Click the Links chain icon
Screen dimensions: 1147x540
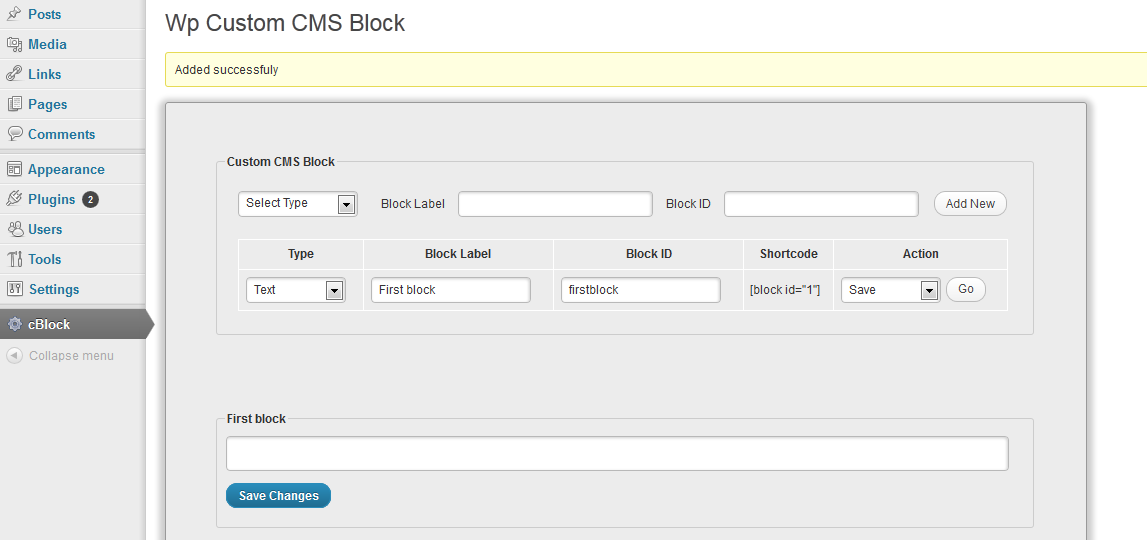(x=14, y=74)
